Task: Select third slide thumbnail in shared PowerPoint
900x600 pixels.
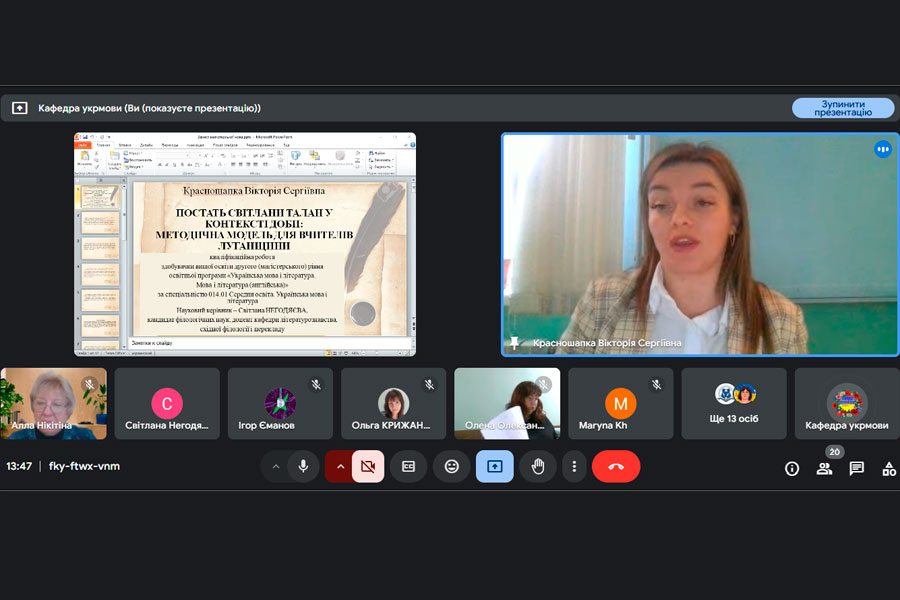Action: pos(100,249)
